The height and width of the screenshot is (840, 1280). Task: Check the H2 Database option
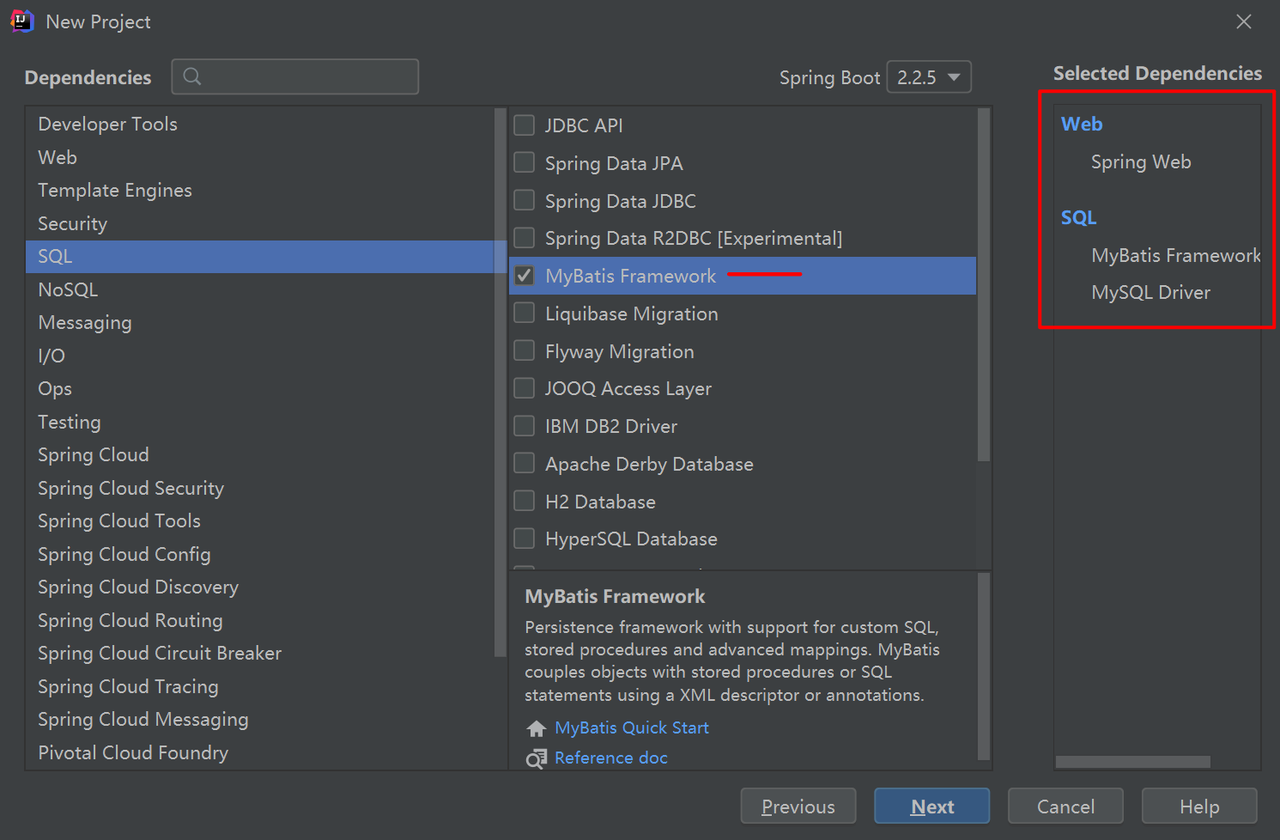click(524, 501)
